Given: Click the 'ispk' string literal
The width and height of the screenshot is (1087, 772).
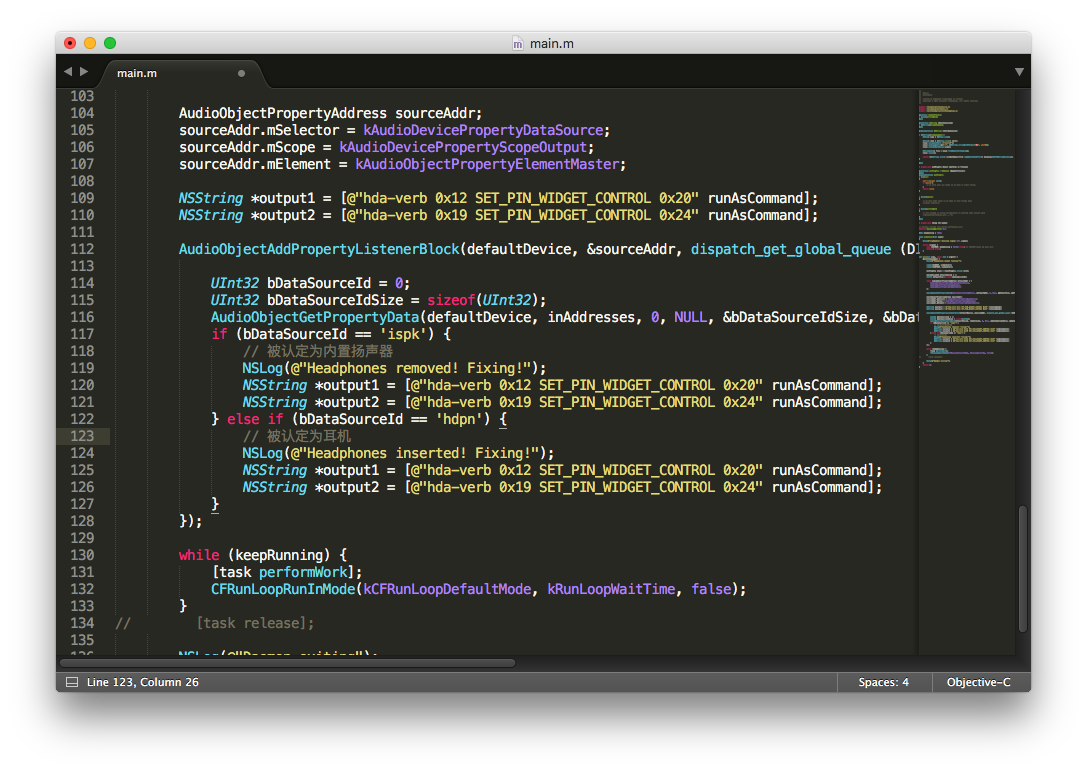Looking at the screenshot, I should click(x=403, y=334).
